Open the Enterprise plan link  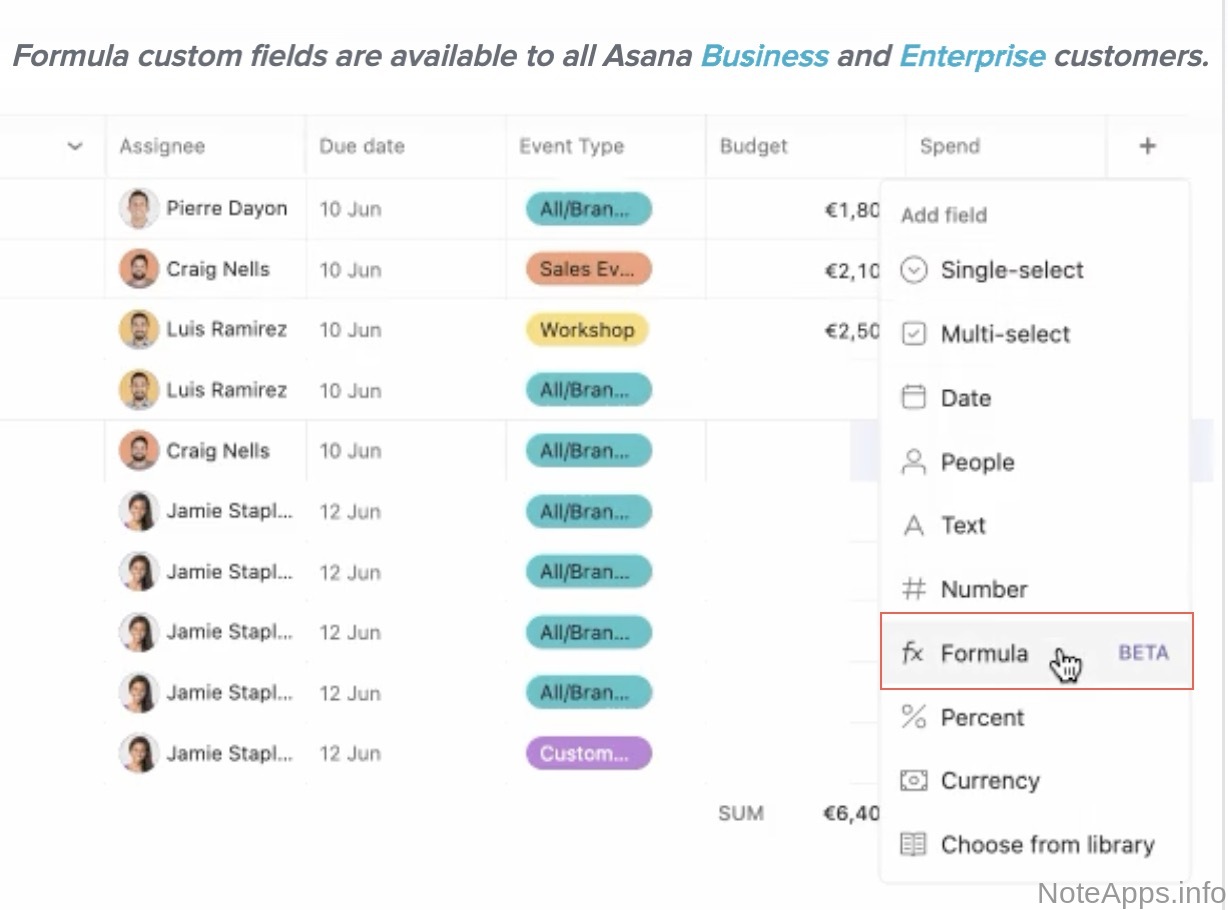[x=972, y=56]
